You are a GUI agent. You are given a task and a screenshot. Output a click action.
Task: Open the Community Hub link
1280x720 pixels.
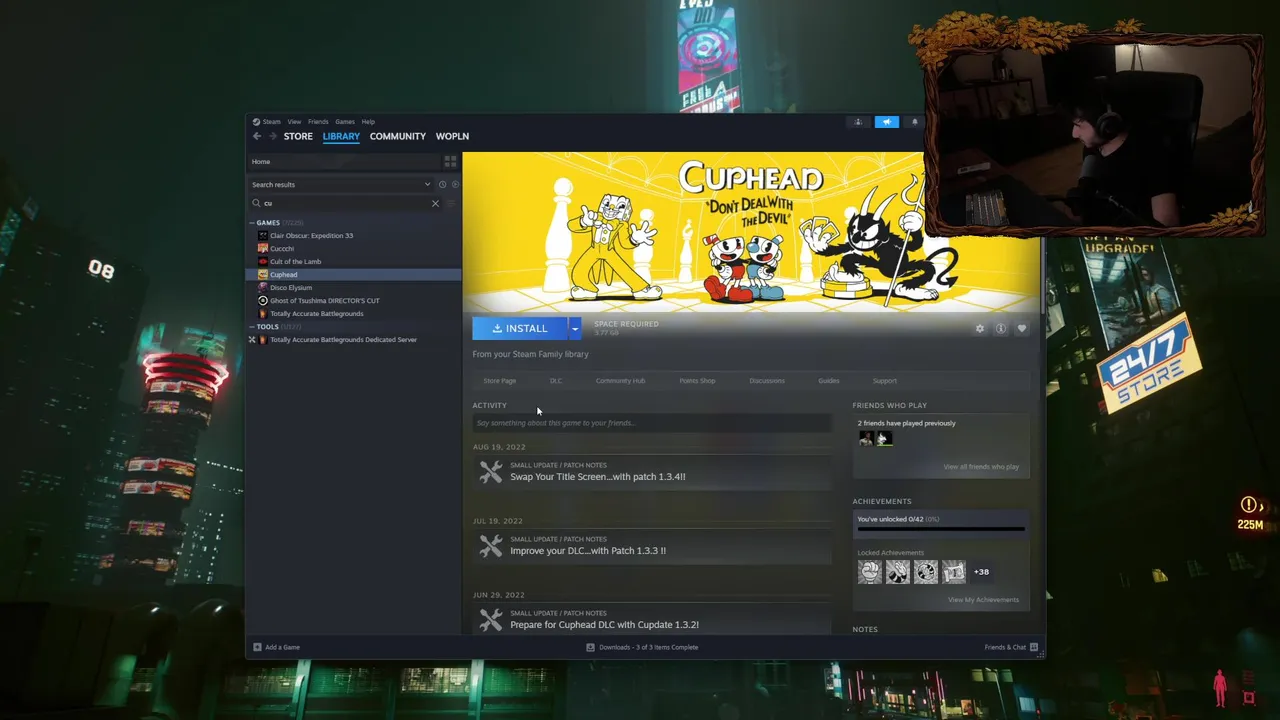(x=620, y=381)
